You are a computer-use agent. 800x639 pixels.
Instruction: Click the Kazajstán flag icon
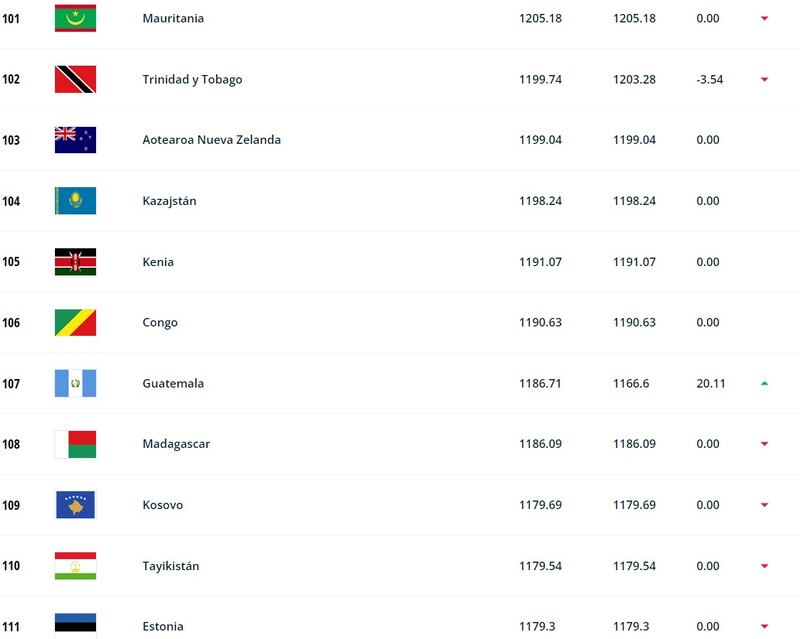pyautogui.click(x=75, y=201)
